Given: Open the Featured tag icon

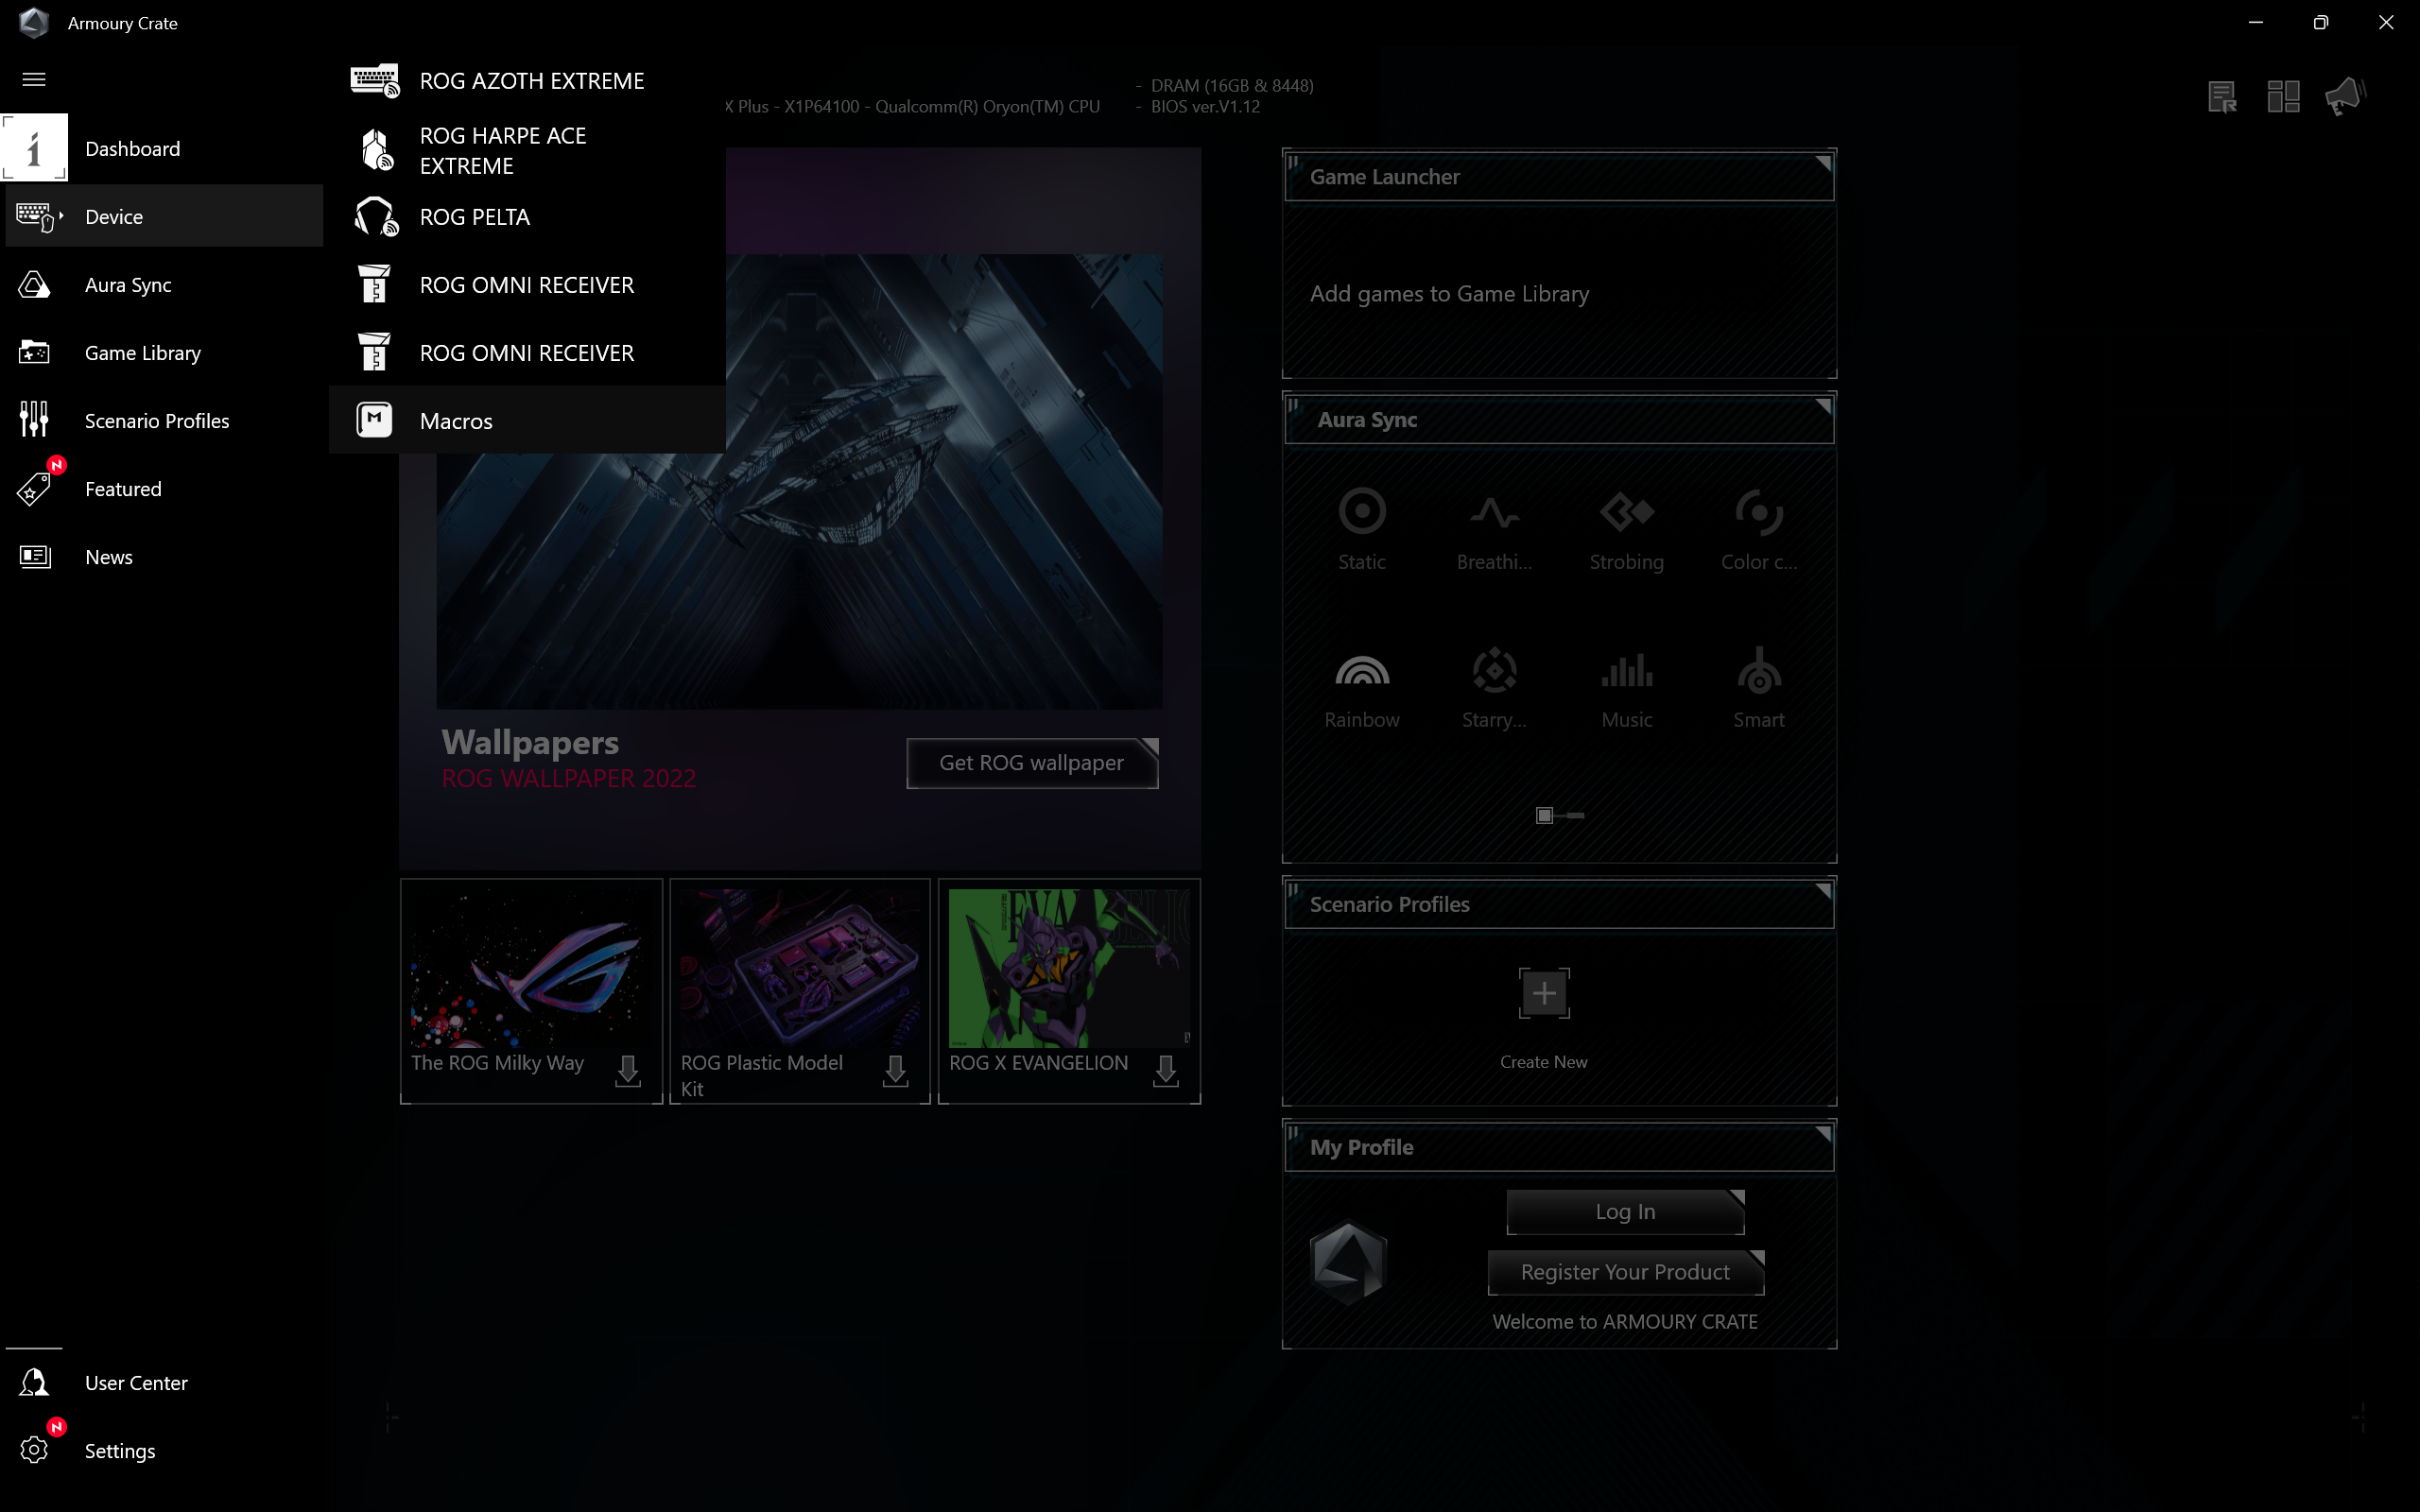Looking at the screenshot, I should coord(34,489).
